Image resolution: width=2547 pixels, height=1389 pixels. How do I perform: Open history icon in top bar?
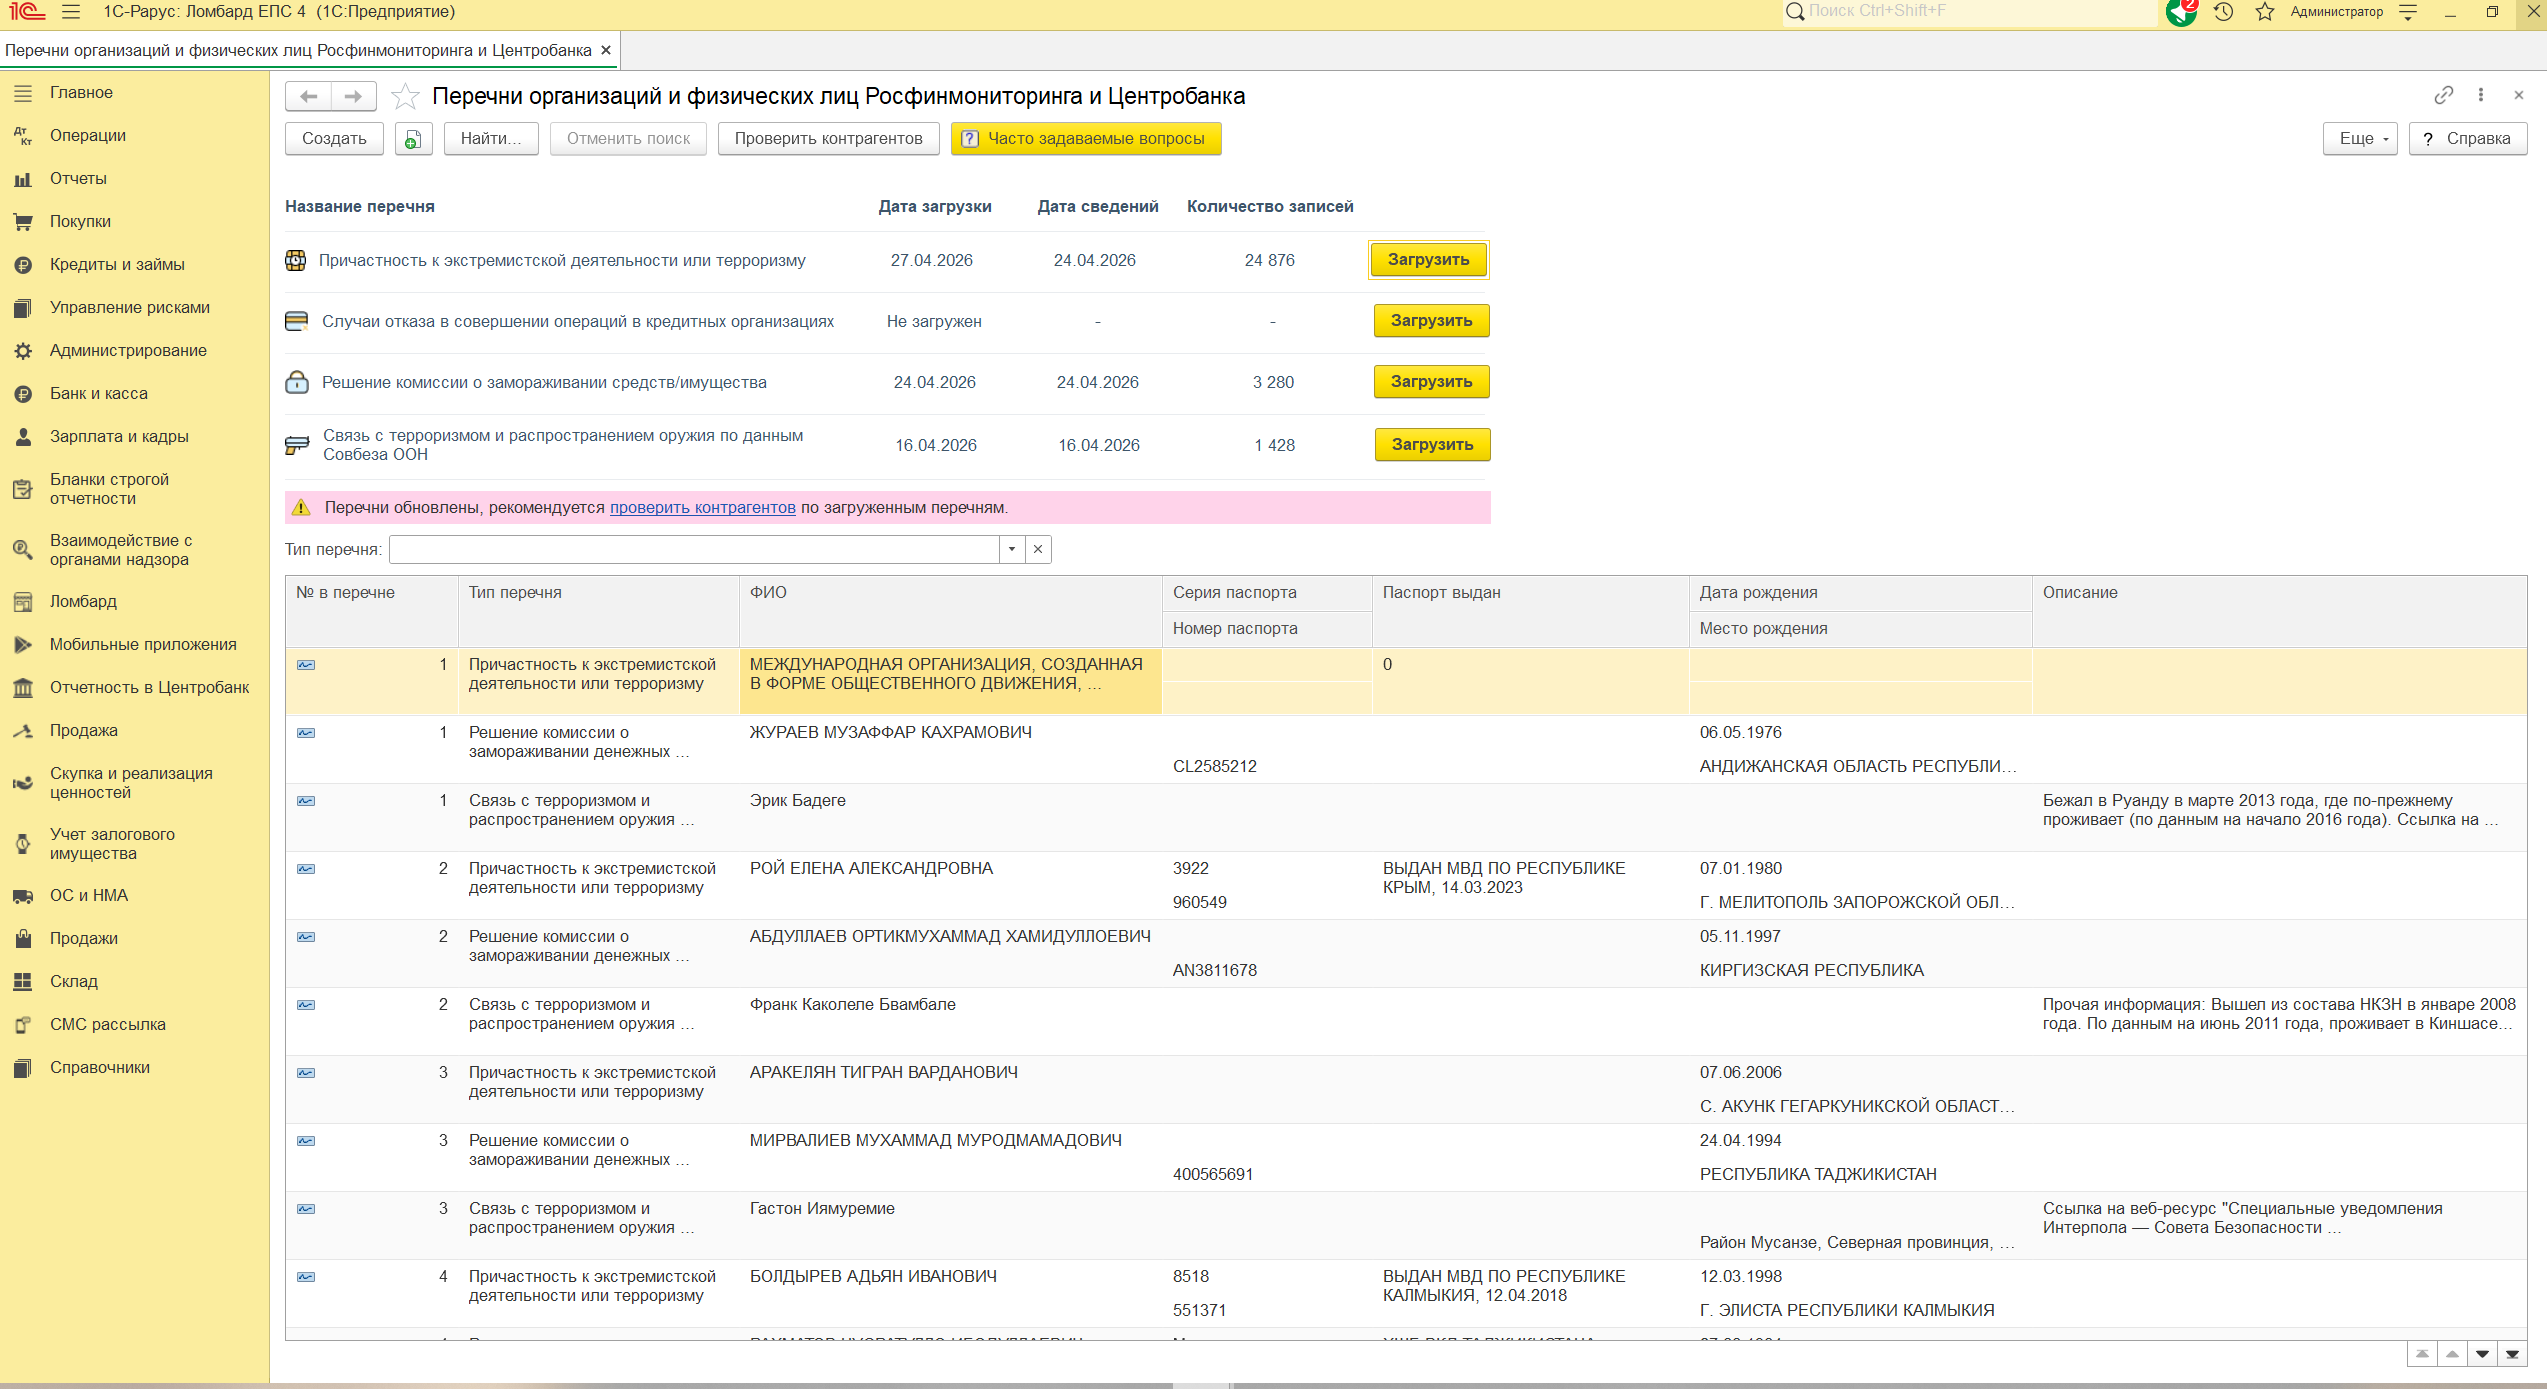point(2223,12)
